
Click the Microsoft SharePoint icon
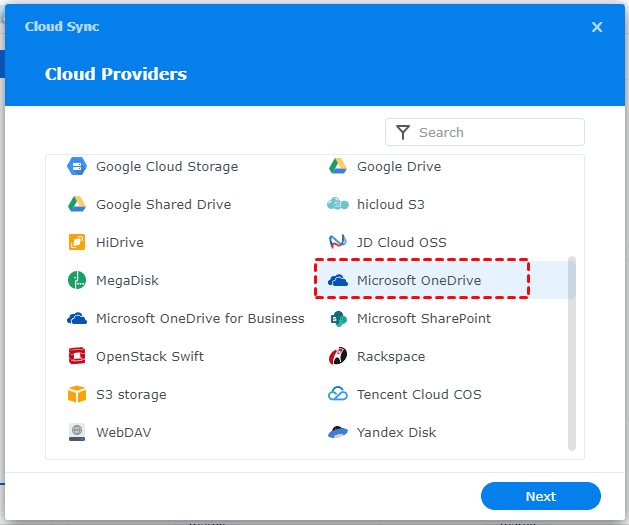point(338,319)
